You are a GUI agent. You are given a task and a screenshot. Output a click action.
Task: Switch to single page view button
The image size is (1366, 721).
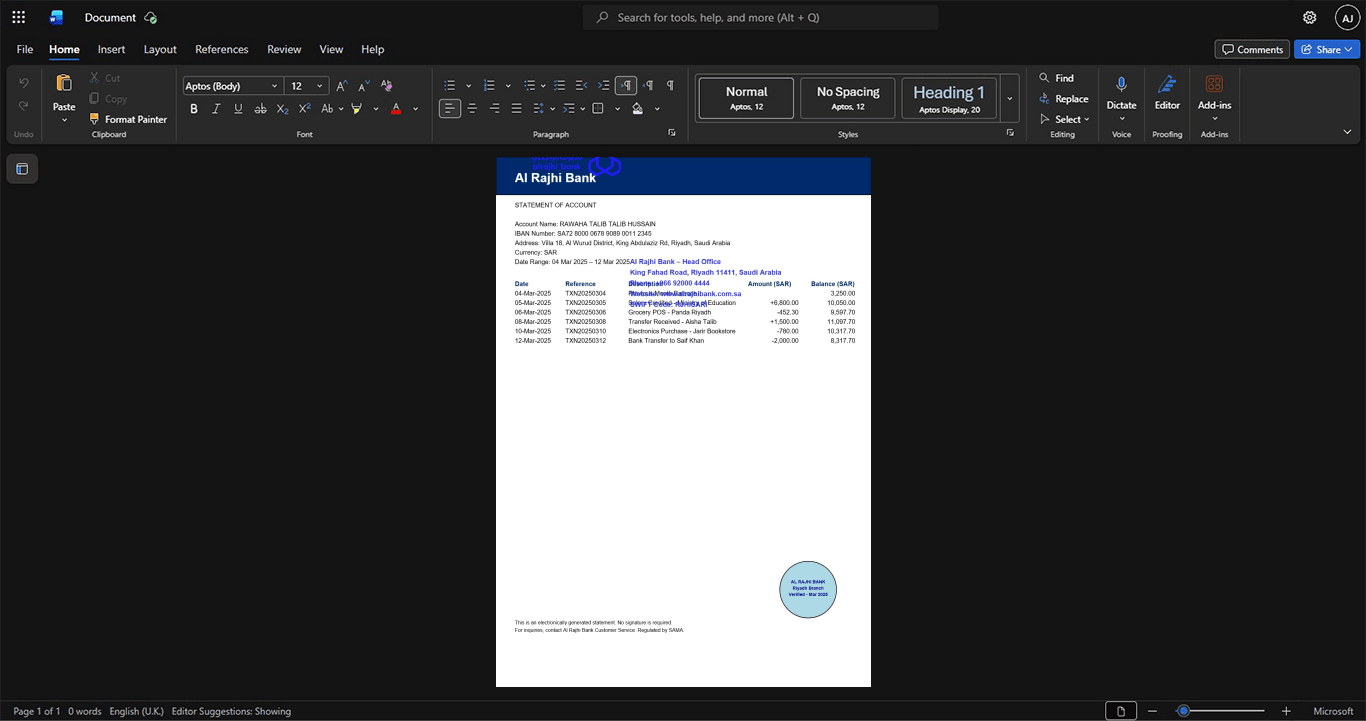pyautogui.click(x=1121, y=711)
